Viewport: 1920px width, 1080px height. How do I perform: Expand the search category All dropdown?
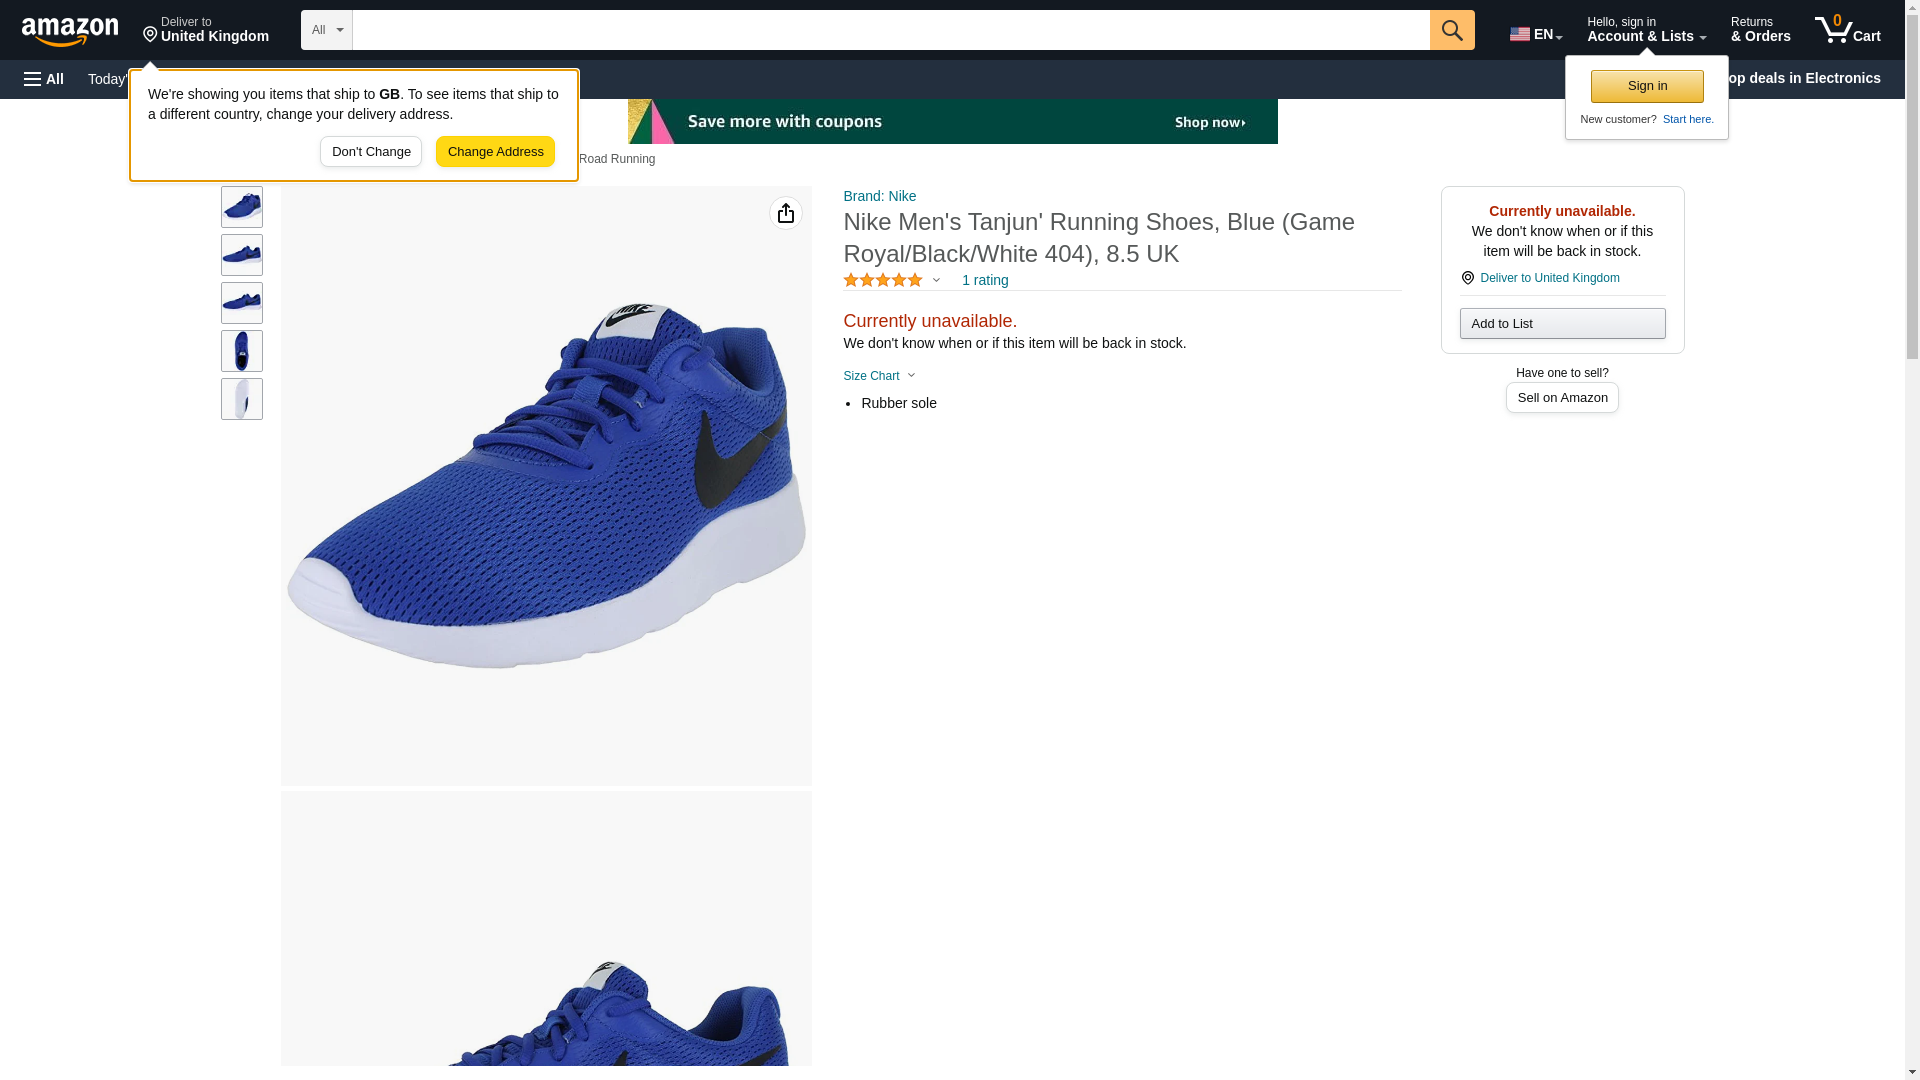click(x=327, y=30)
